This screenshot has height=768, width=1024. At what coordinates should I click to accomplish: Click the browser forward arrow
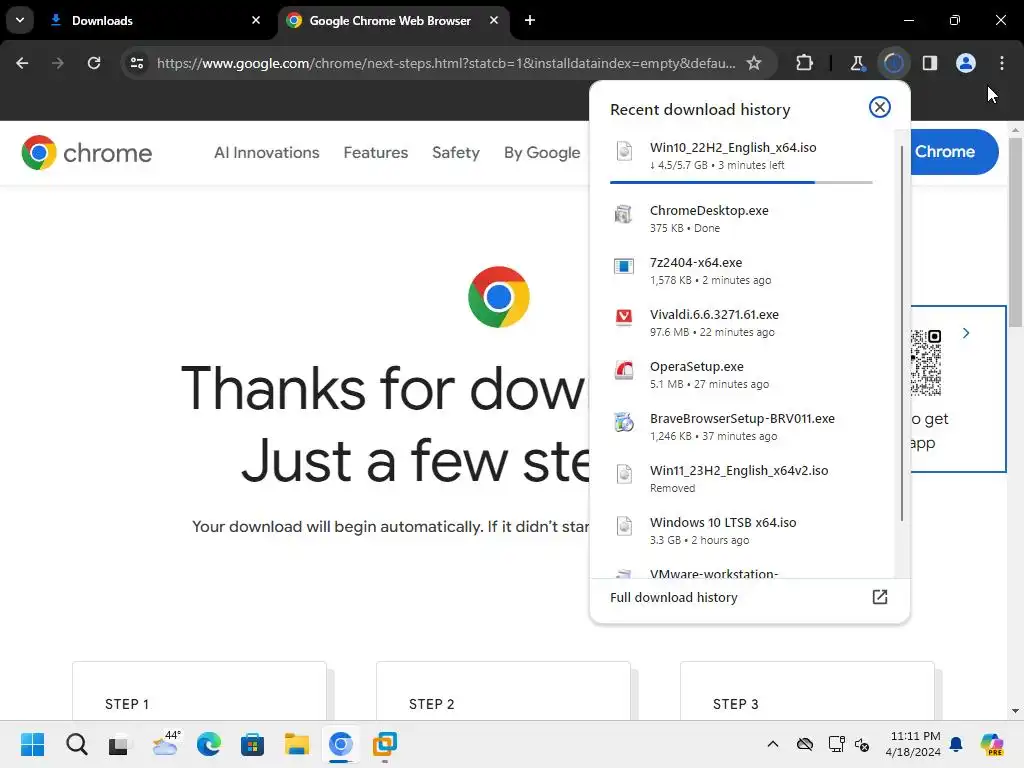[58, 63]
